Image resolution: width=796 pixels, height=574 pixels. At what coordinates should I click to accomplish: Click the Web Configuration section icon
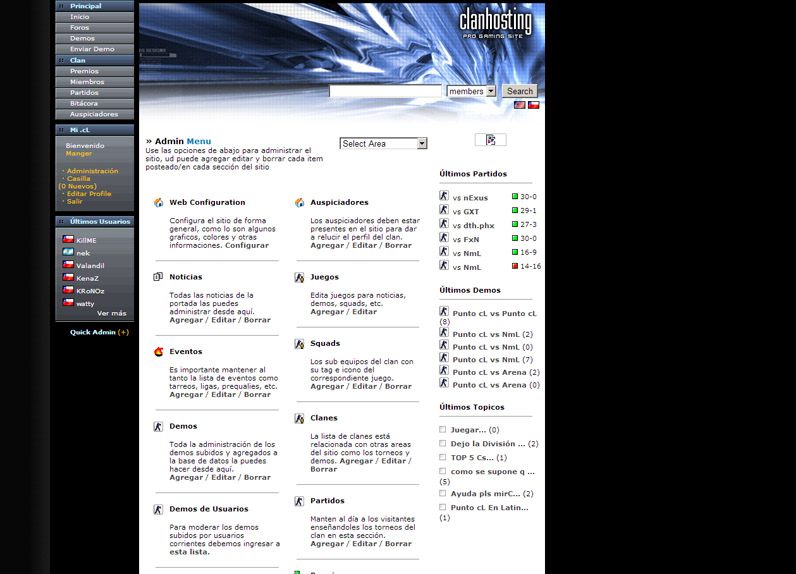click(158, 202)
